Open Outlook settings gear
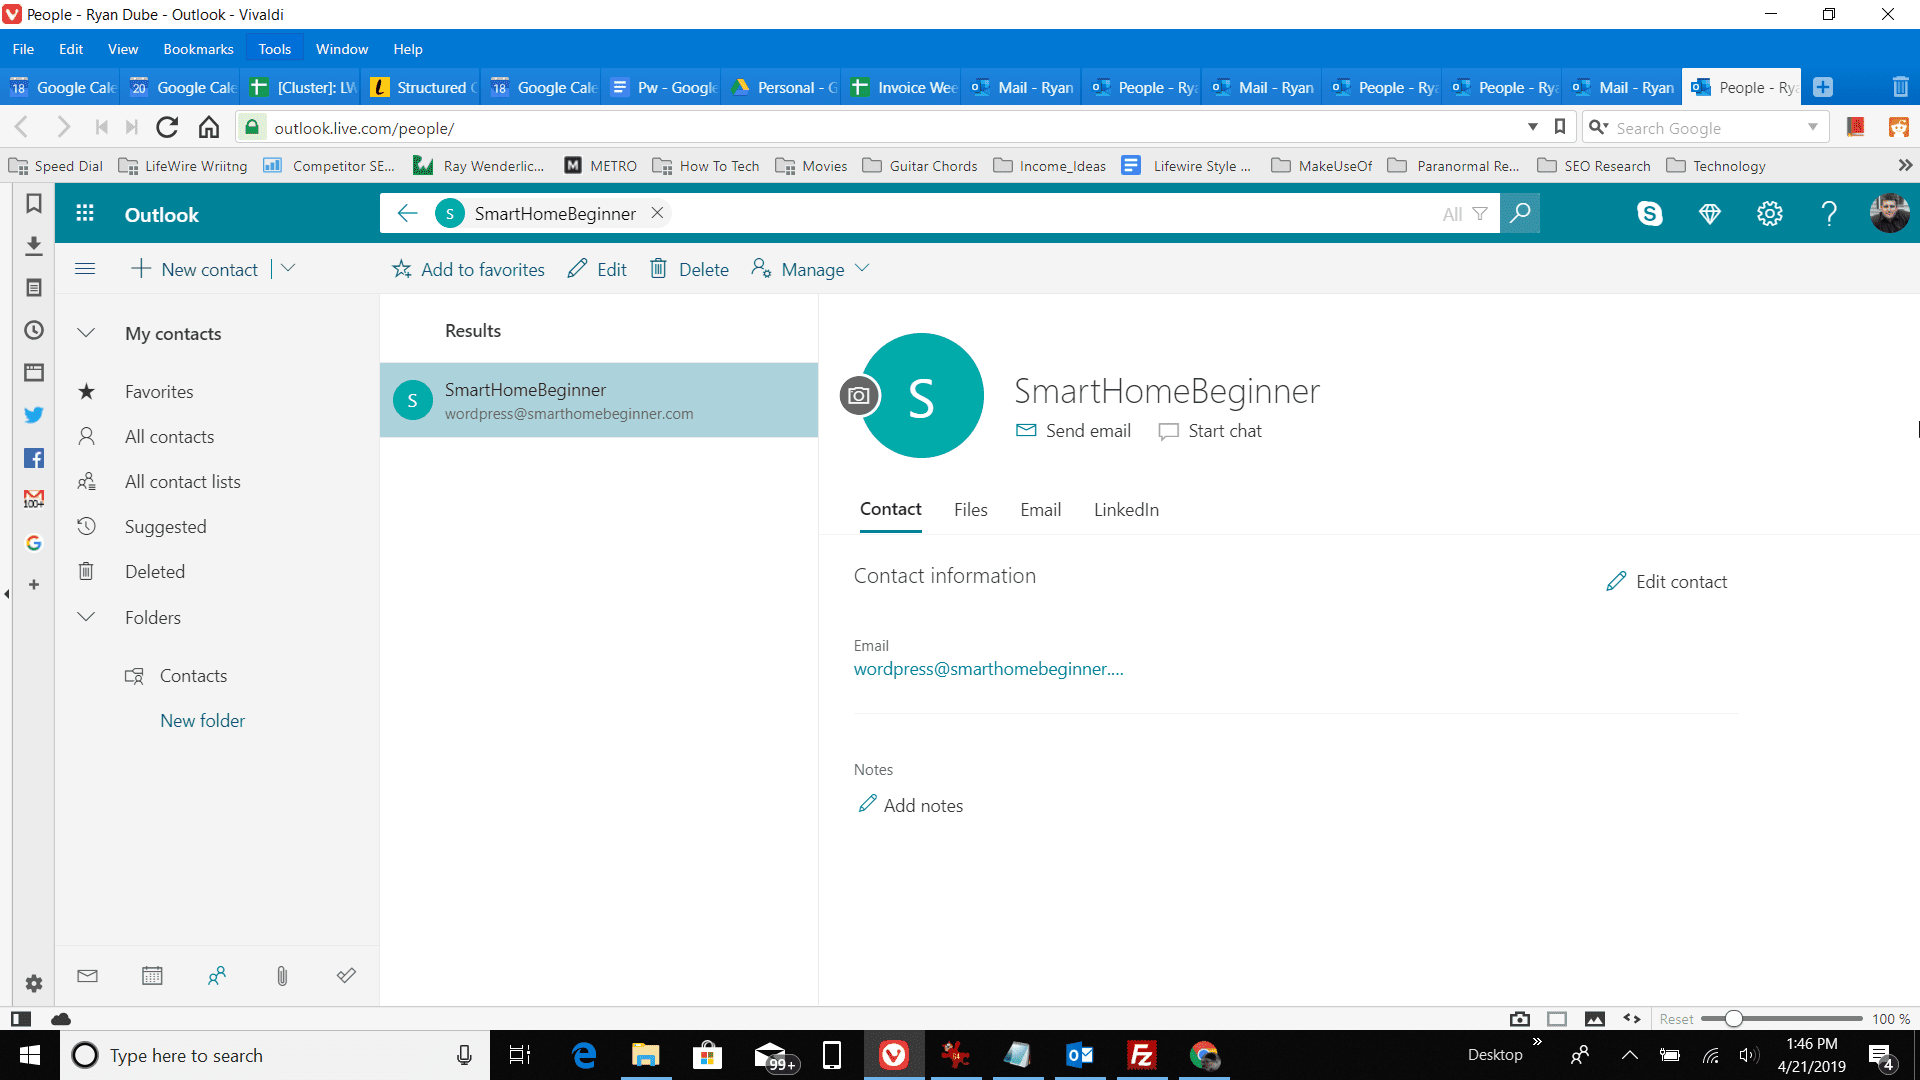This screenshot has height=1080, width=1920. pos(1769,213)
